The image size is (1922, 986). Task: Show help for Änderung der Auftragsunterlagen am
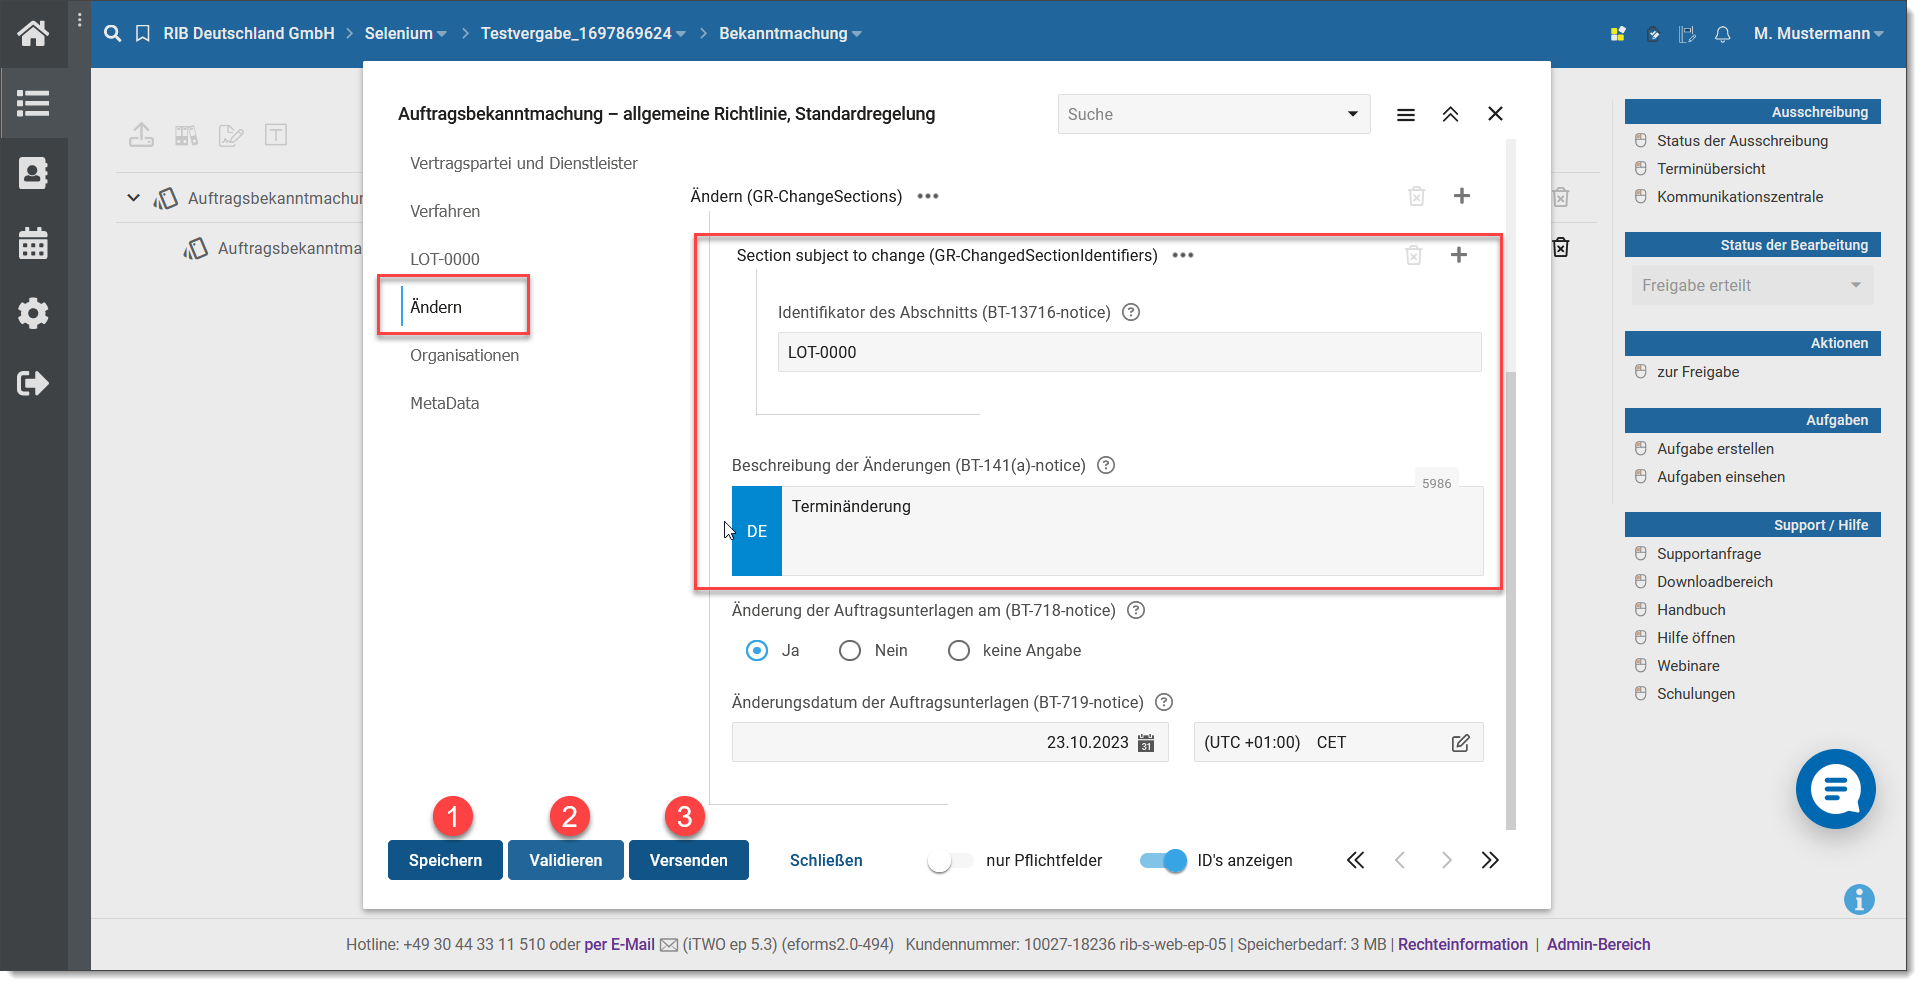pyautogui.click(x=1136, y=610)
